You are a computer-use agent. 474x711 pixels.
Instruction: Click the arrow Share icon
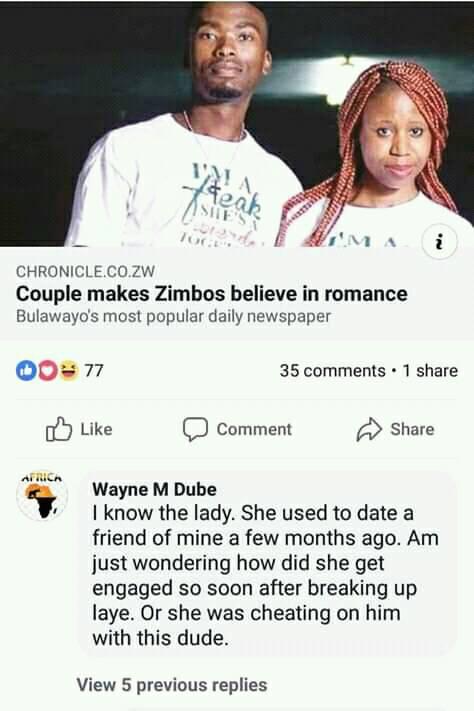[x=369, y=429]
